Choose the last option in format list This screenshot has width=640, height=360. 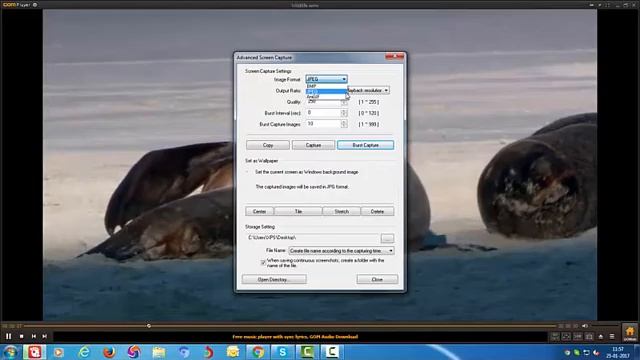(x=326, y=97)
